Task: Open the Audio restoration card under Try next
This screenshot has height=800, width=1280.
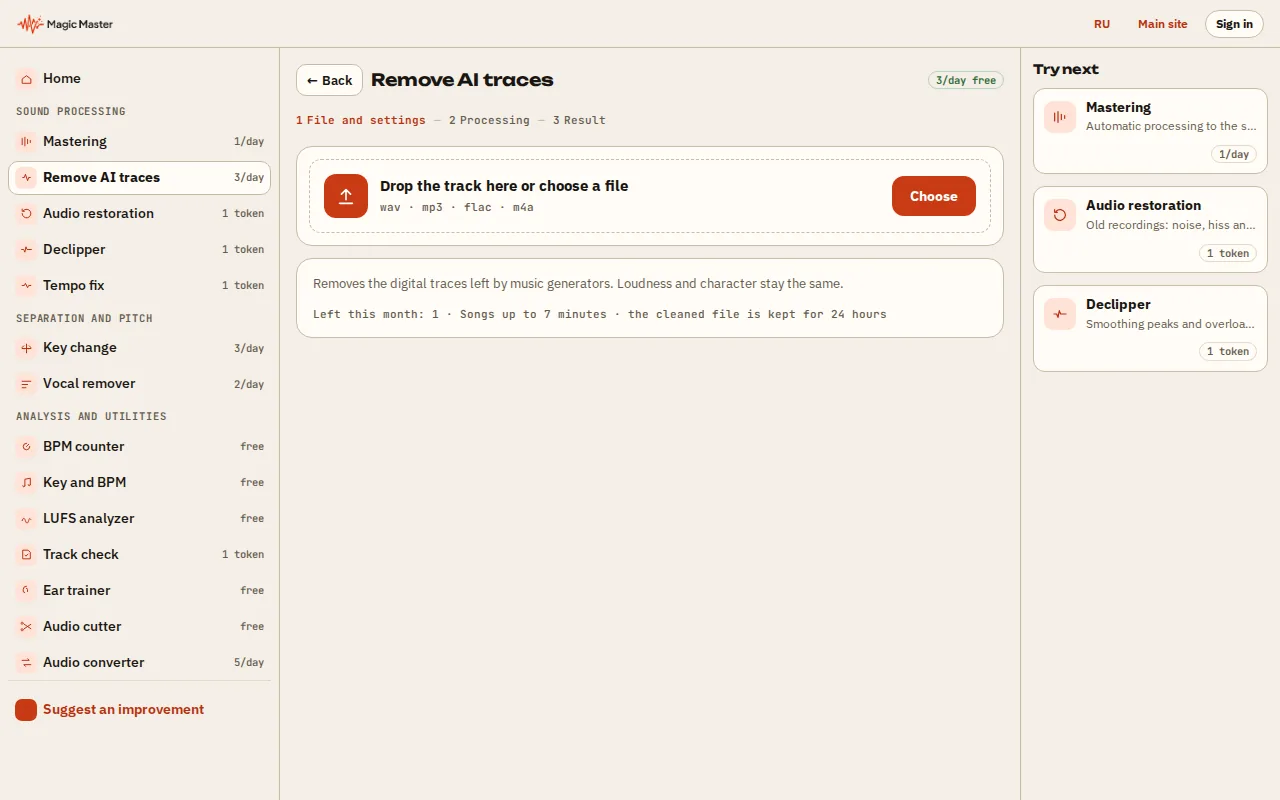Action: point(1150,229)
